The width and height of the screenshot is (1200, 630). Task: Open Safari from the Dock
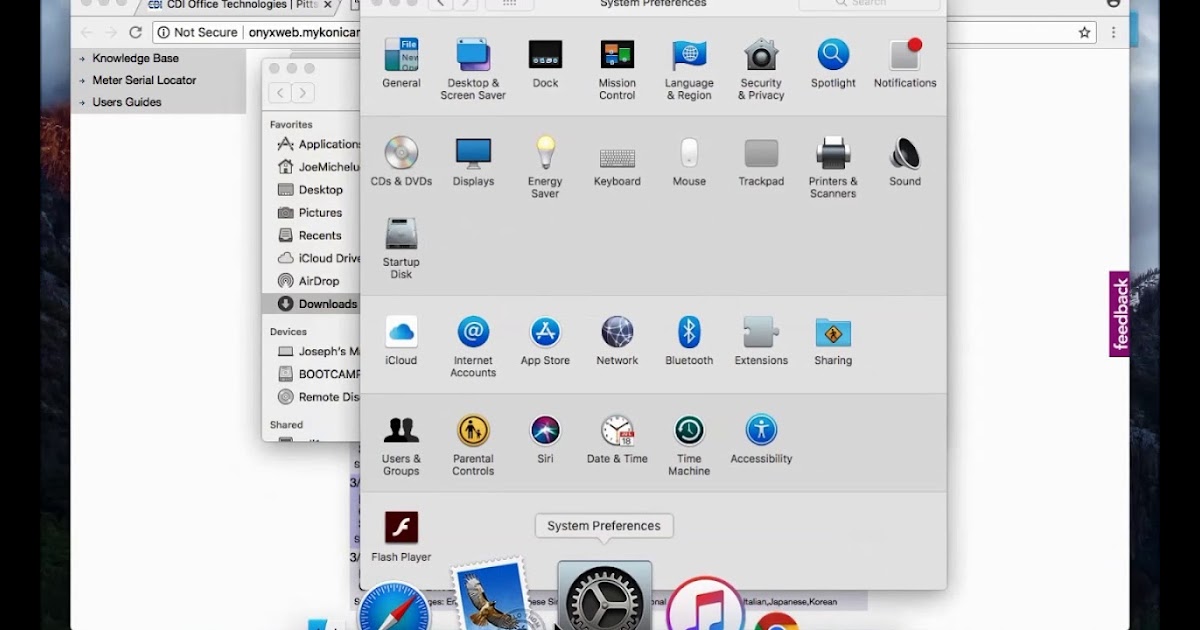point(394,607)
